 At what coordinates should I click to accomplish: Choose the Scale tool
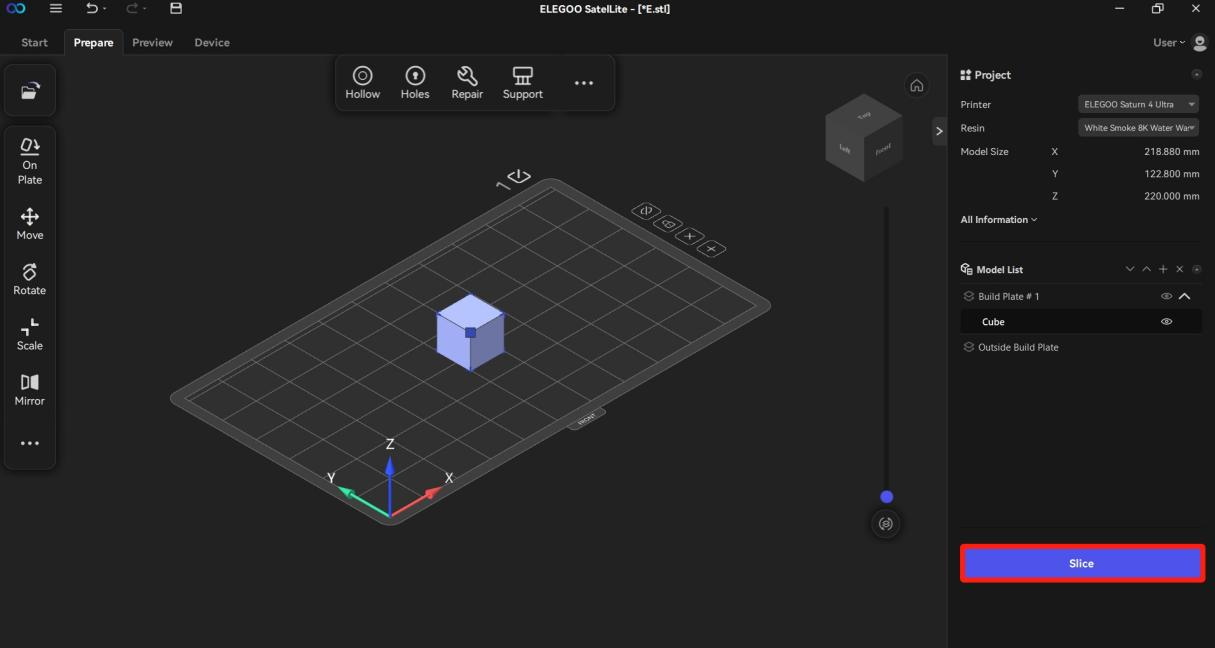(30, 334)
